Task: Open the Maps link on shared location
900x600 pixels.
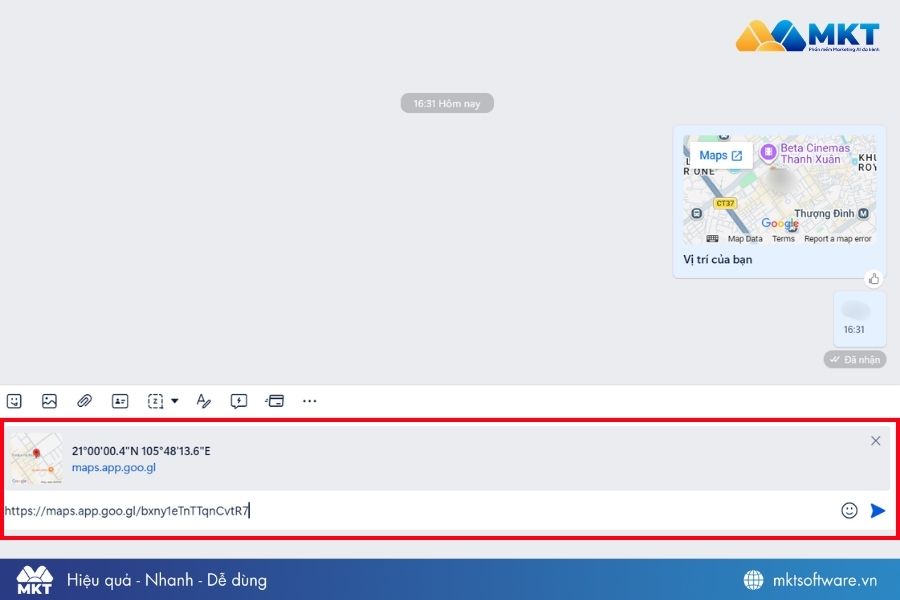Action: [x=720, y=156]
